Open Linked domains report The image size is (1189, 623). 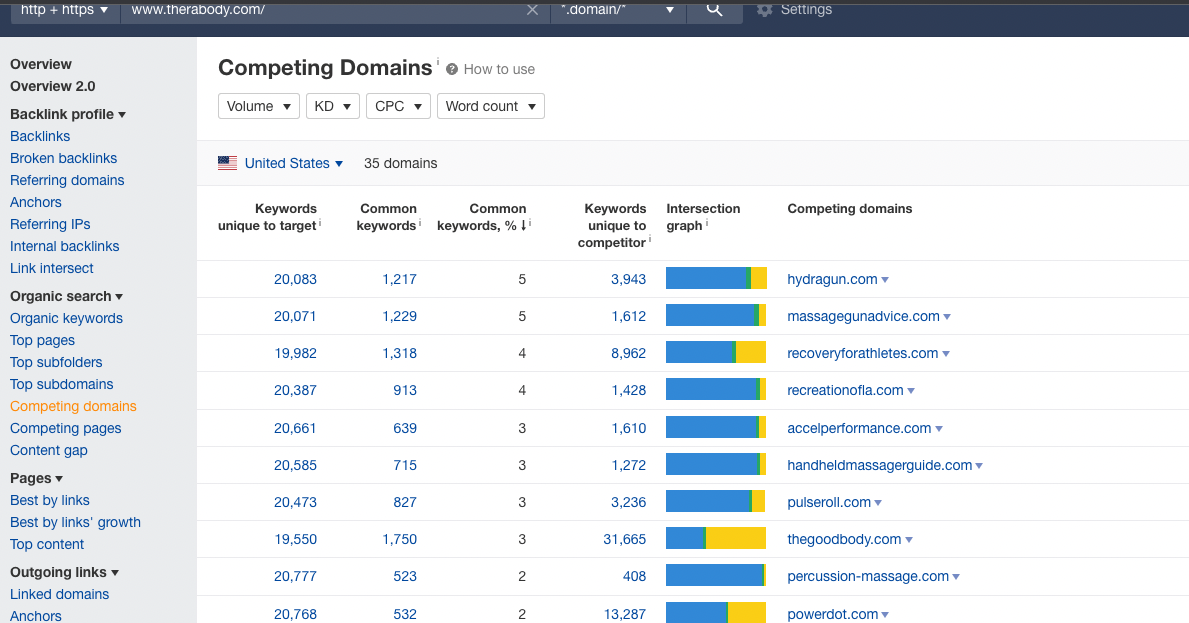click(59, 594)
